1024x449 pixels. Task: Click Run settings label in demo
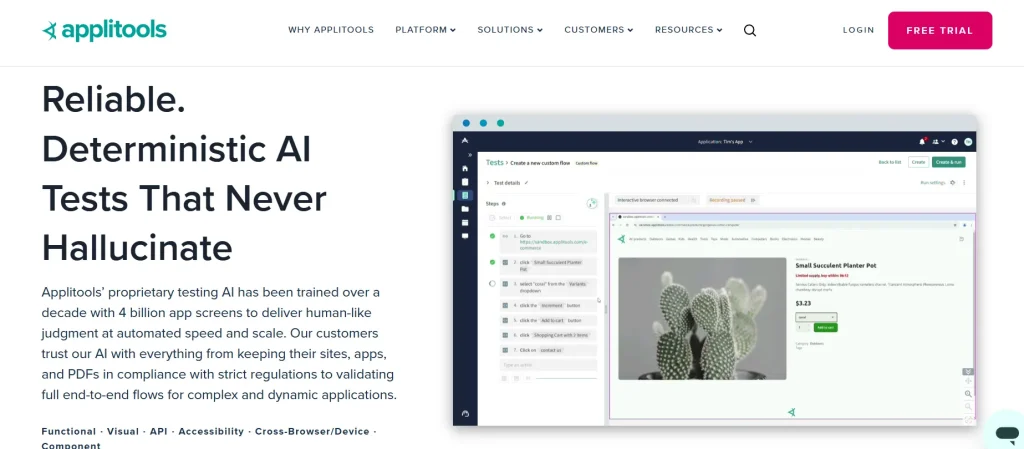point(933,183)
